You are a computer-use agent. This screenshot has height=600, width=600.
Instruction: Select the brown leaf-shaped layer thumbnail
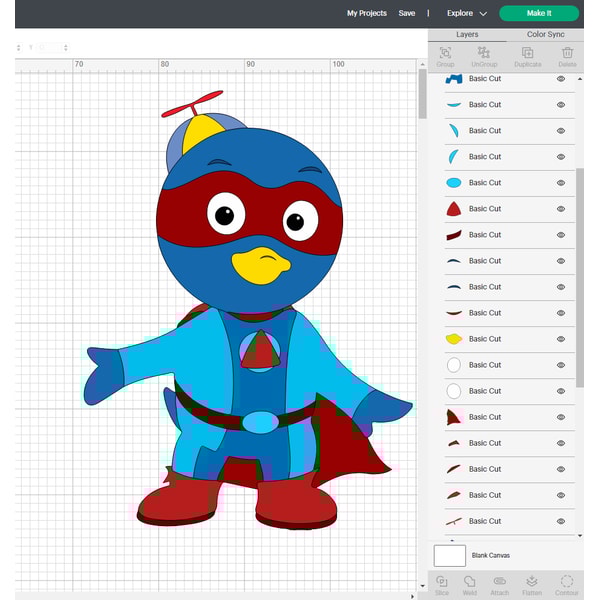[x=454, y=495]
